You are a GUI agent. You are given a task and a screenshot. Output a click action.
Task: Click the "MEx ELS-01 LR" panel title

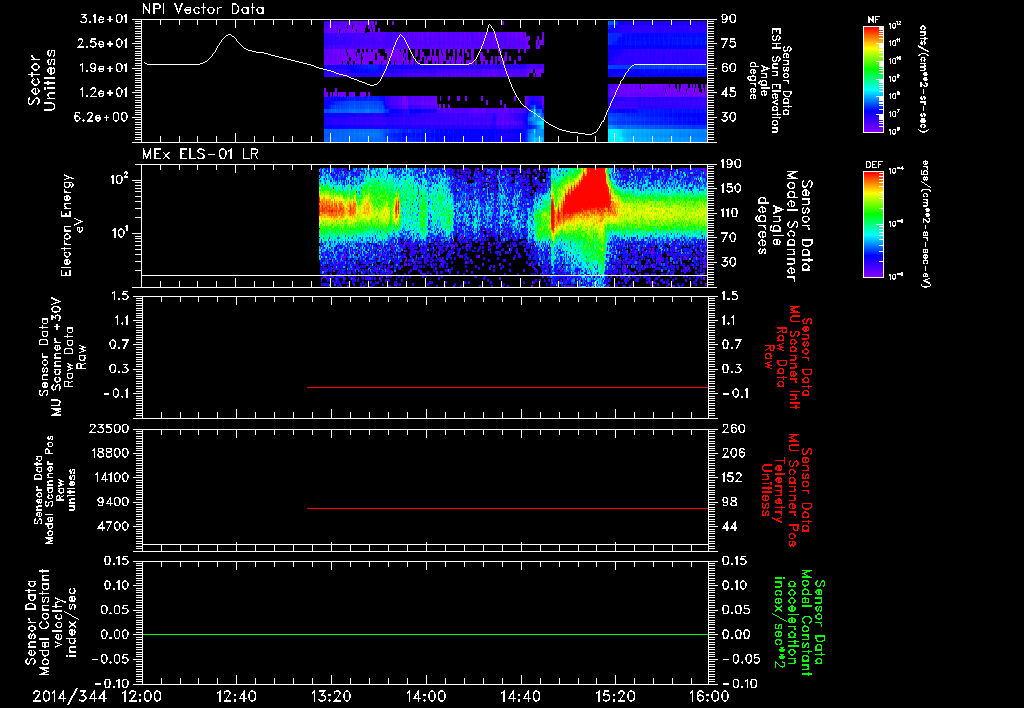pos(202,155)
